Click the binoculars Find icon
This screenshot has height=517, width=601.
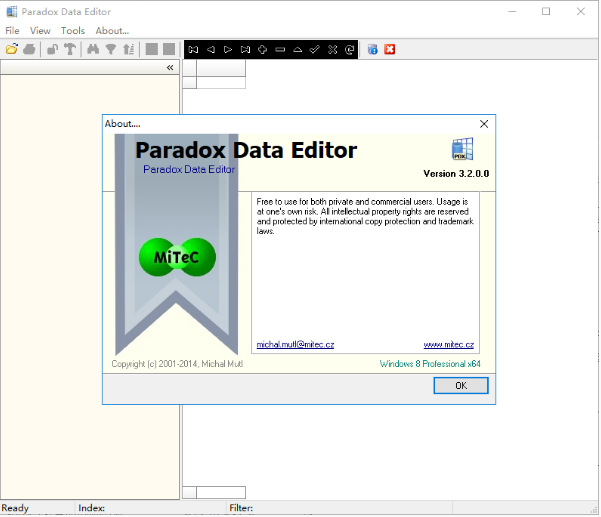coord(93,49)
